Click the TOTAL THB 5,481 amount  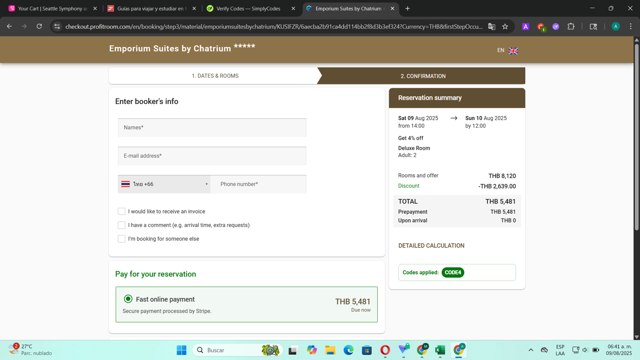point(500,201)
